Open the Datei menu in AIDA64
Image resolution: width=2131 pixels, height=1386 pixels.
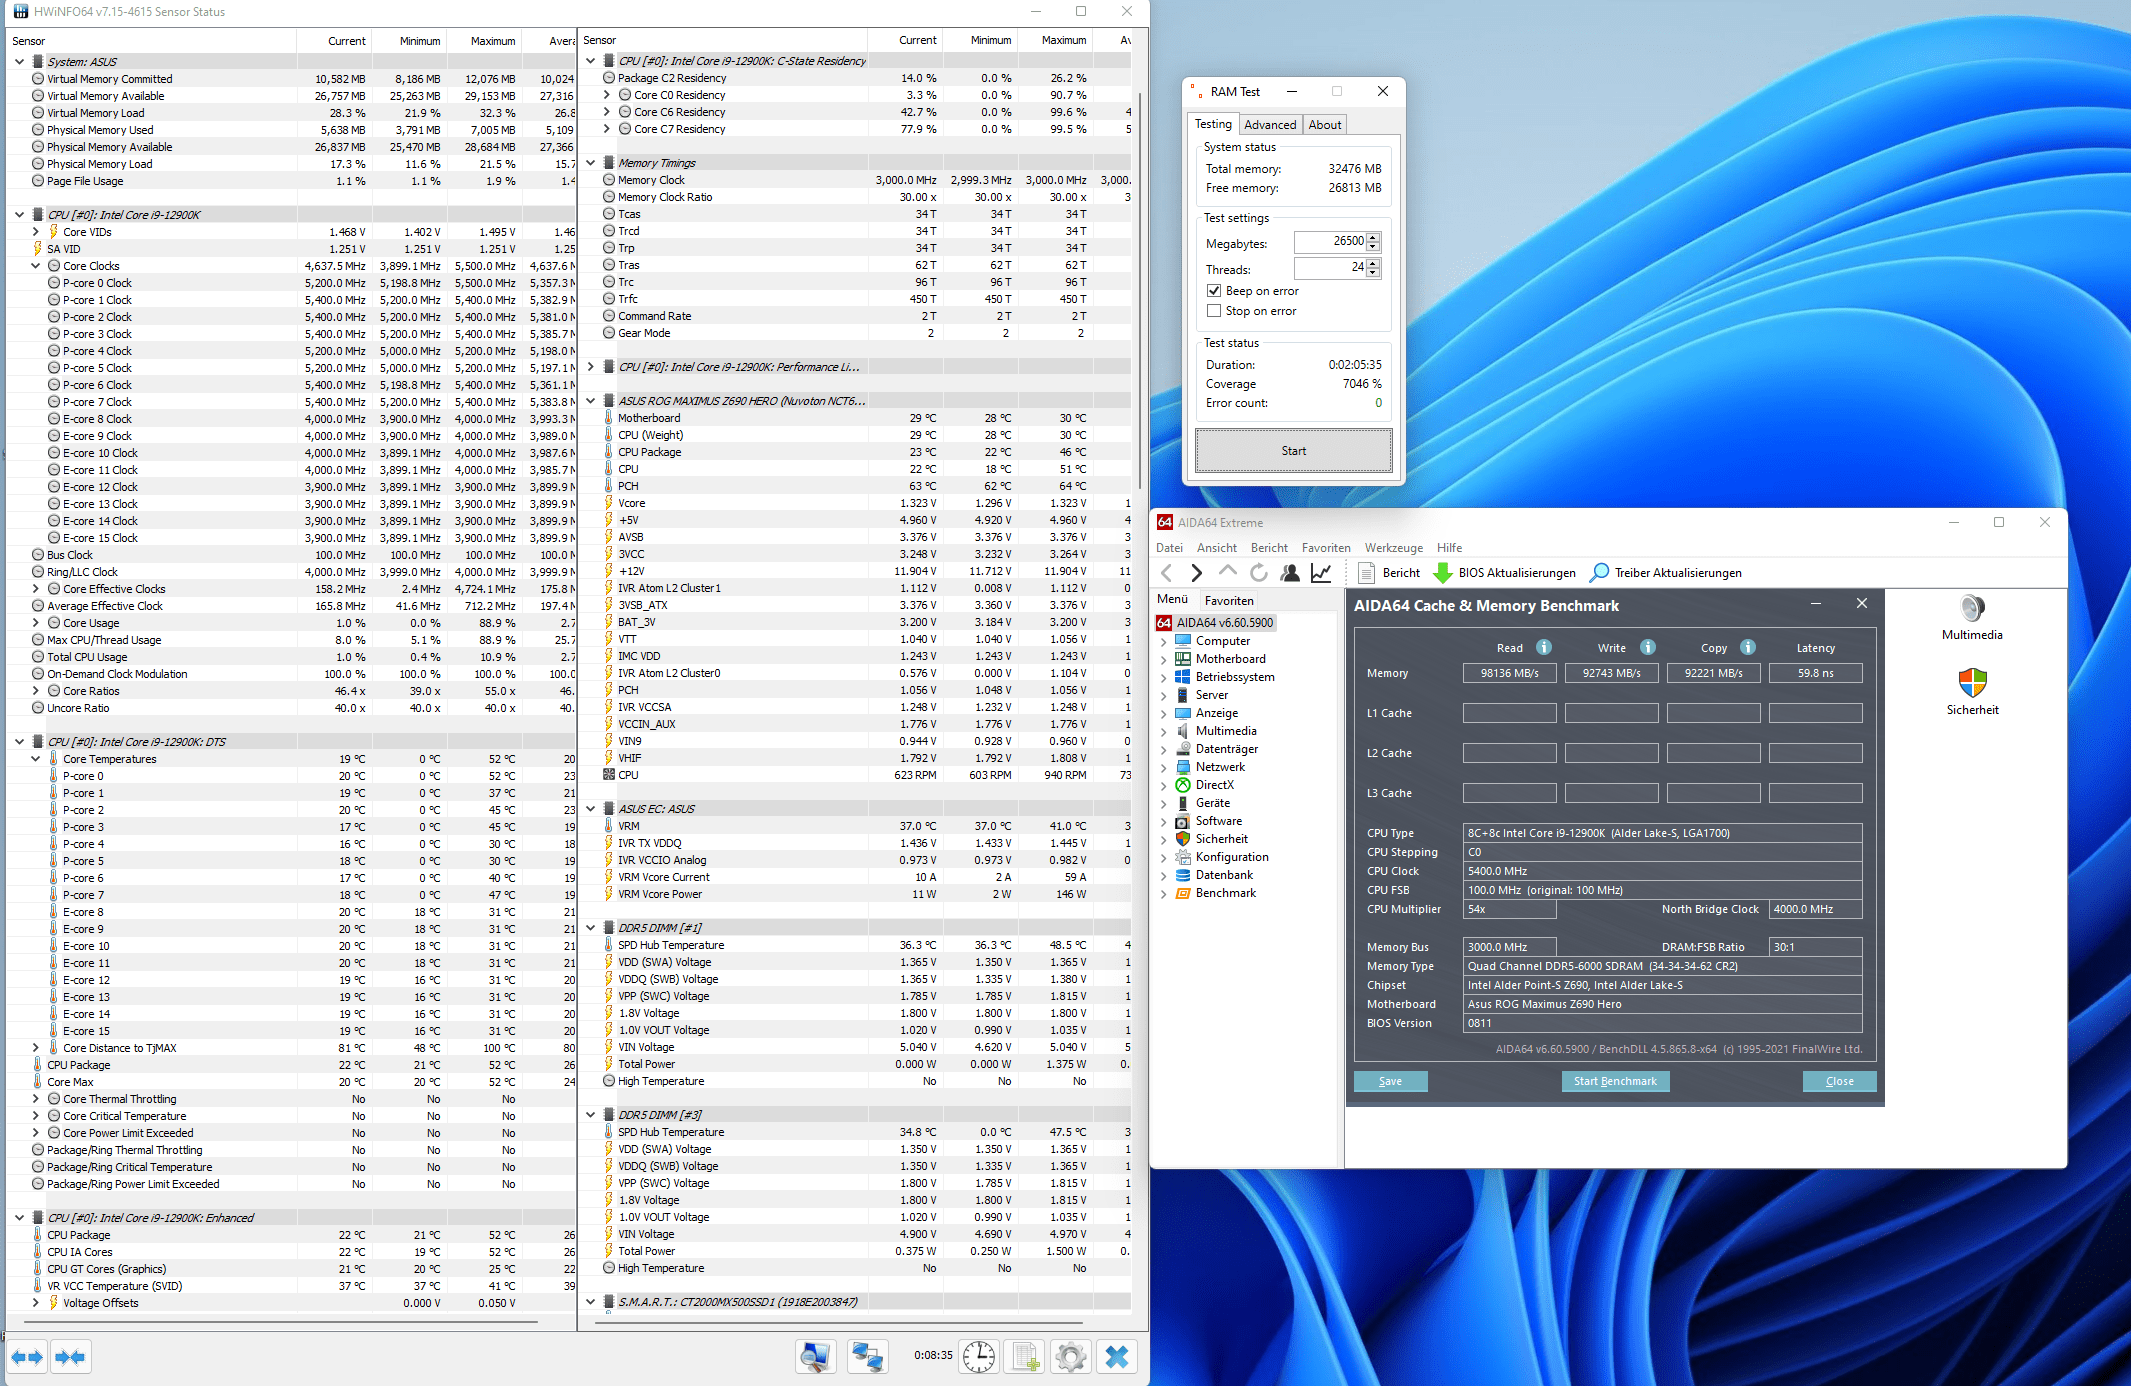(x=1169, y=548)
